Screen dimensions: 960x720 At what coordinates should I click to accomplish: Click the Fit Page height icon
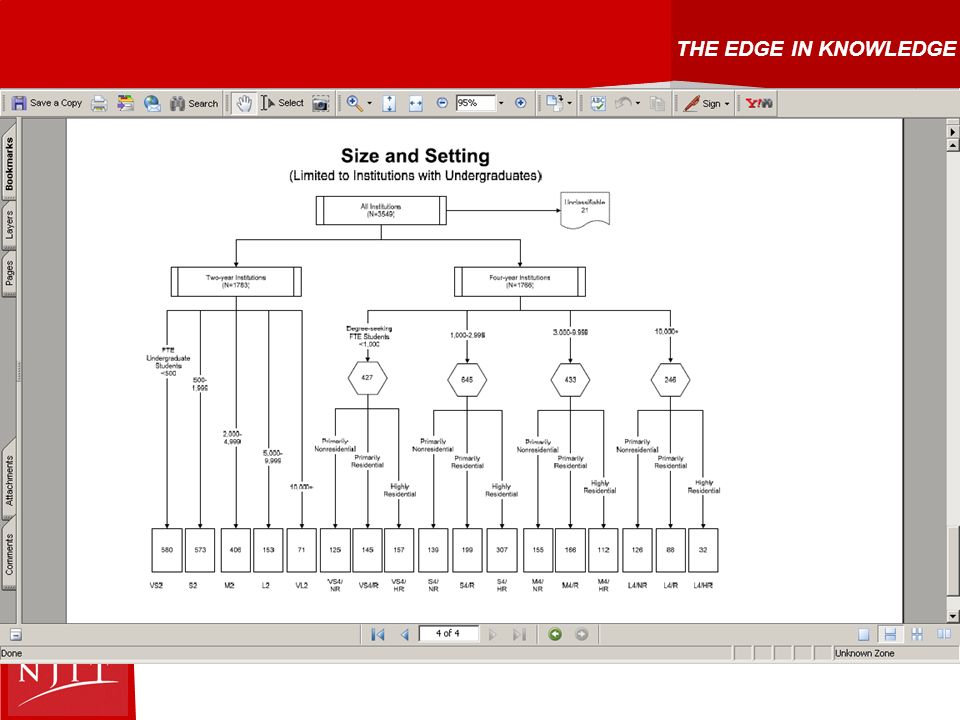(x=389, y=103)
